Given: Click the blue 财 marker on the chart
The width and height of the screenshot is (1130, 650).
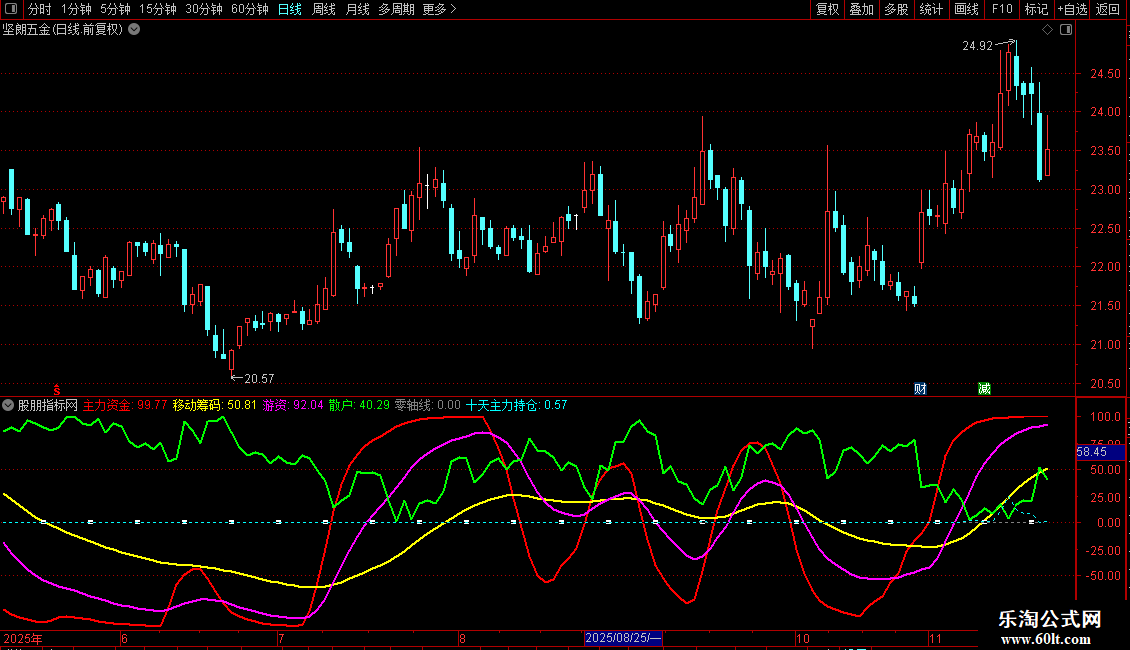Looking at the screenshot, I should pyautogui.click(x=920, y=388).
